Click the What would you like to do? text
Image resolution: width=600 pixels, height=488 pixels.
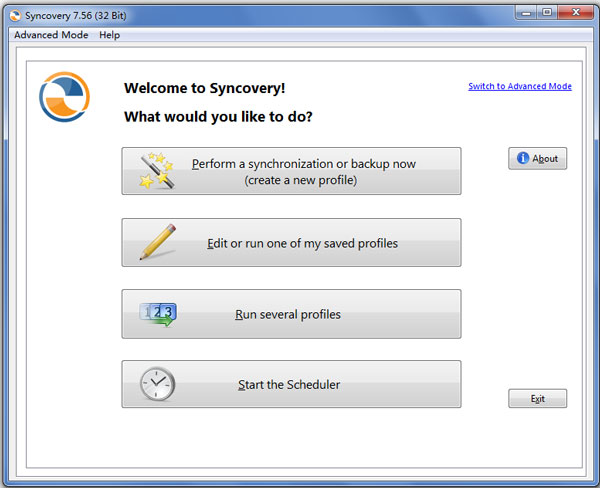coord(218,116)
